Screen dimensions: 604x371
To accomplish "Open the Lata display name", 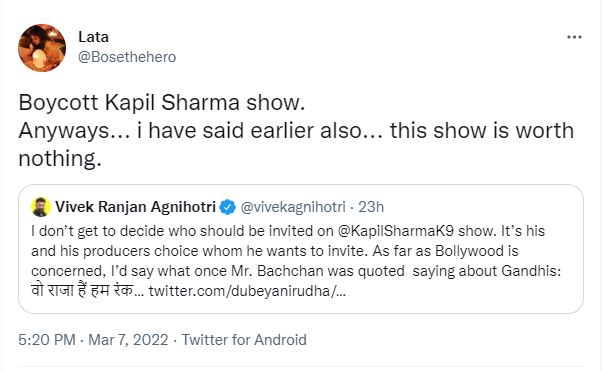I will [x=94, y=37].
